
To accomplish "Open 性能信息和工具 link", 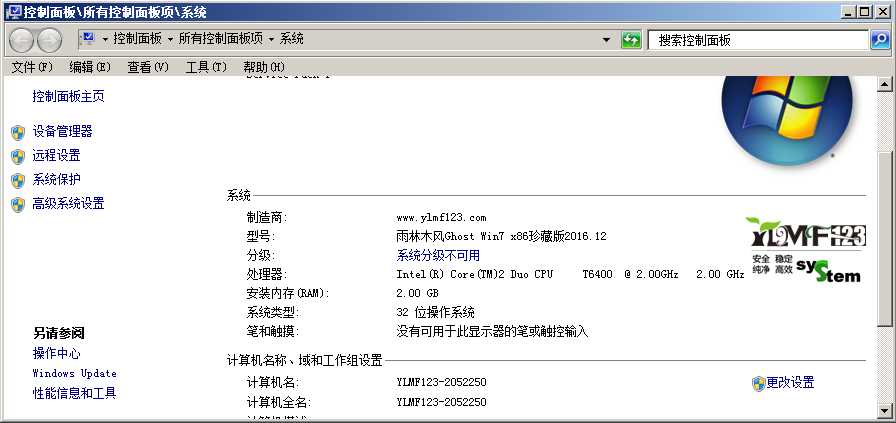I will click(x=75, y=393).
